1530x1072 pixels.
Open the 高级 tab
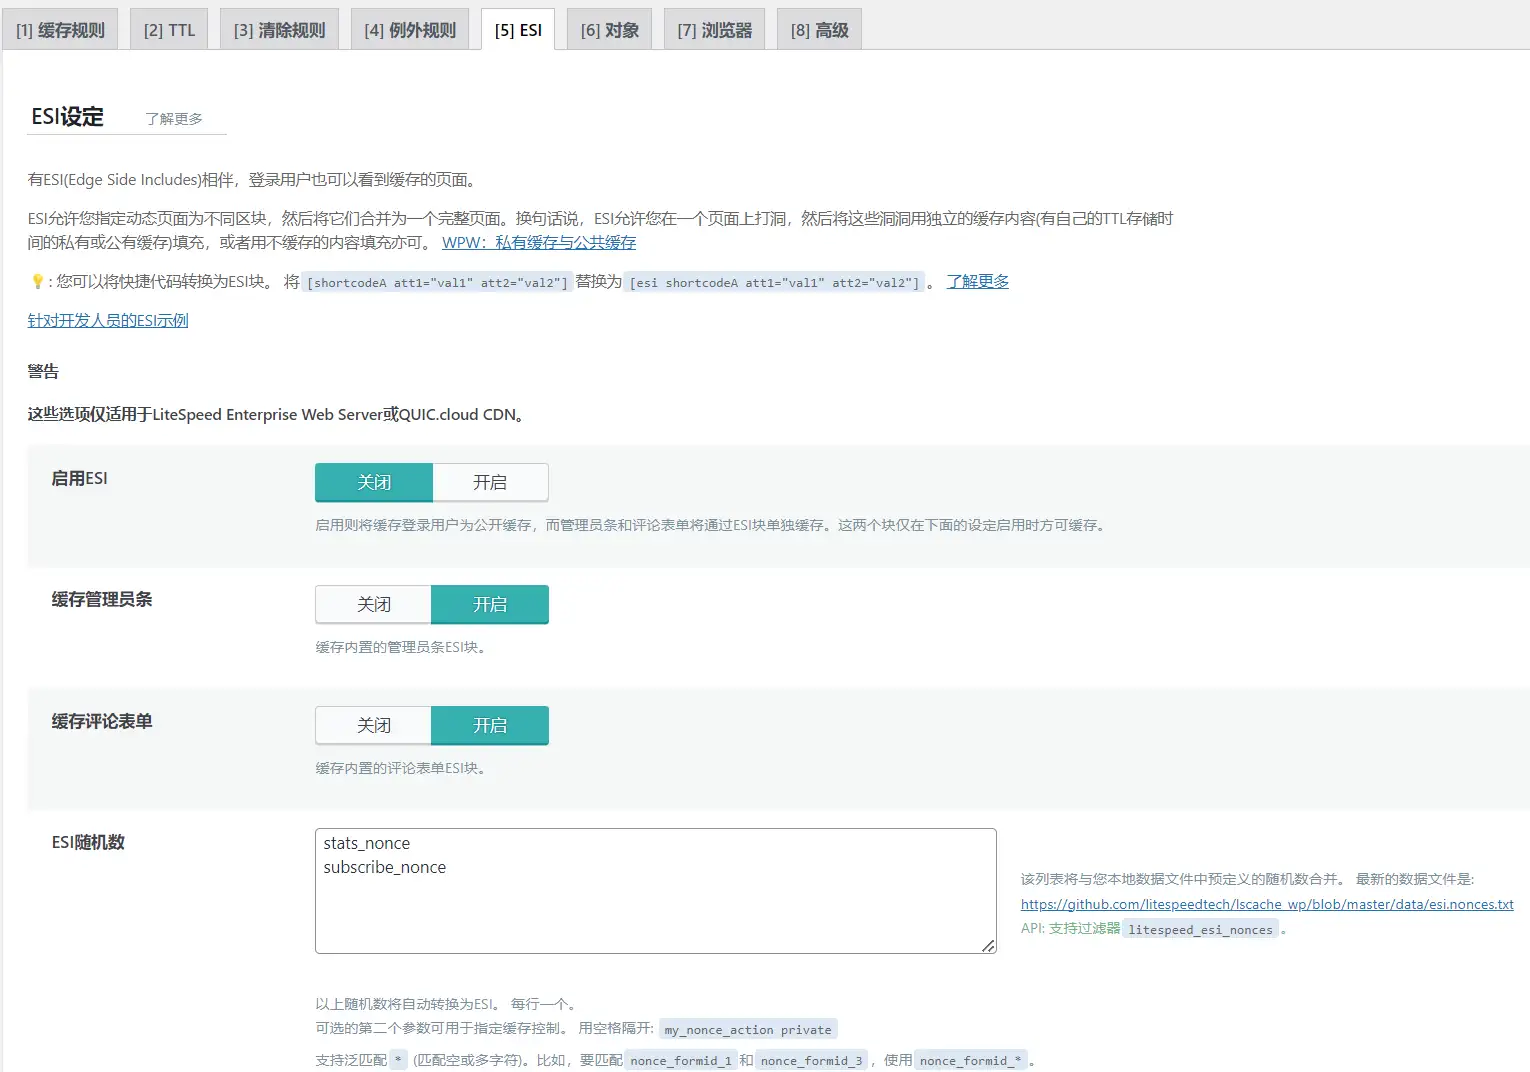point(819,30)
